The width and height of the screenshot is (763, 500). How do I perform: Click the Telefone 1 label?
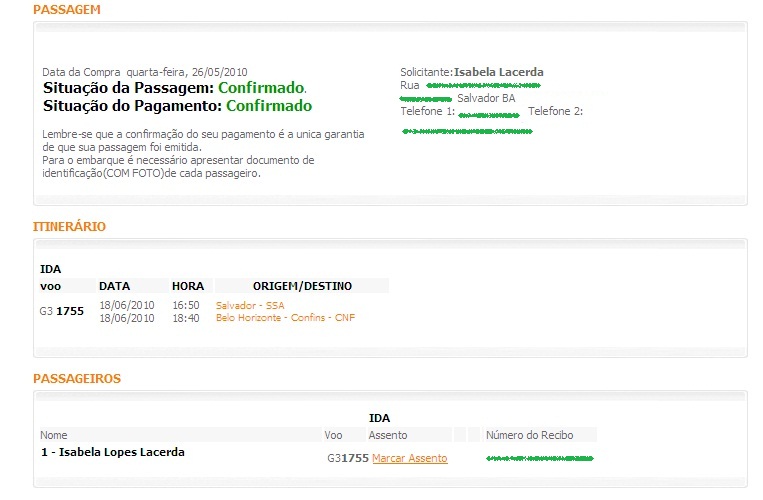(x=427, y=111)
